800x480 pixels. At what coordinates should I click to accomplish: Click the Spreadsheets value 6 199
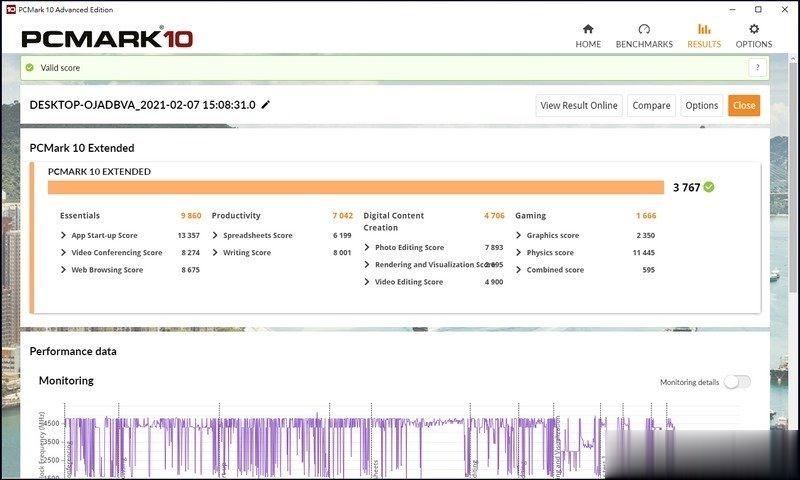[x=342, y=235]
